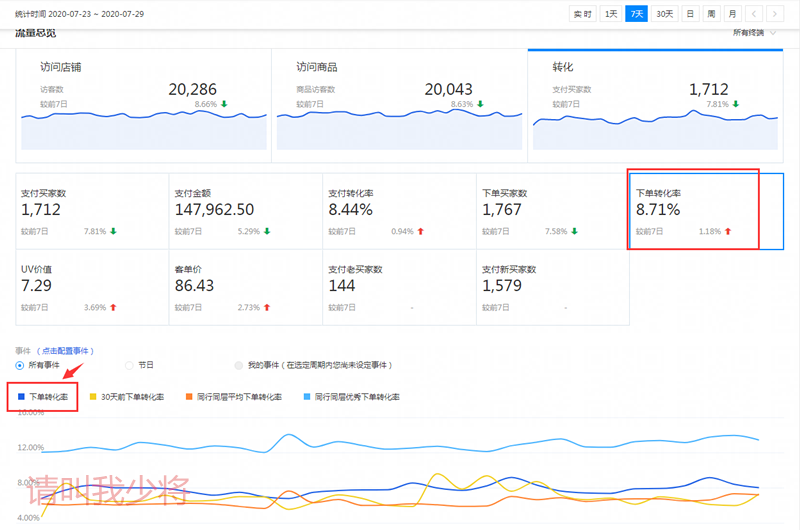Viewport: 800px width, 530px height.
Task: Open the 访问店铺 tab card
Action: (143, 105)
